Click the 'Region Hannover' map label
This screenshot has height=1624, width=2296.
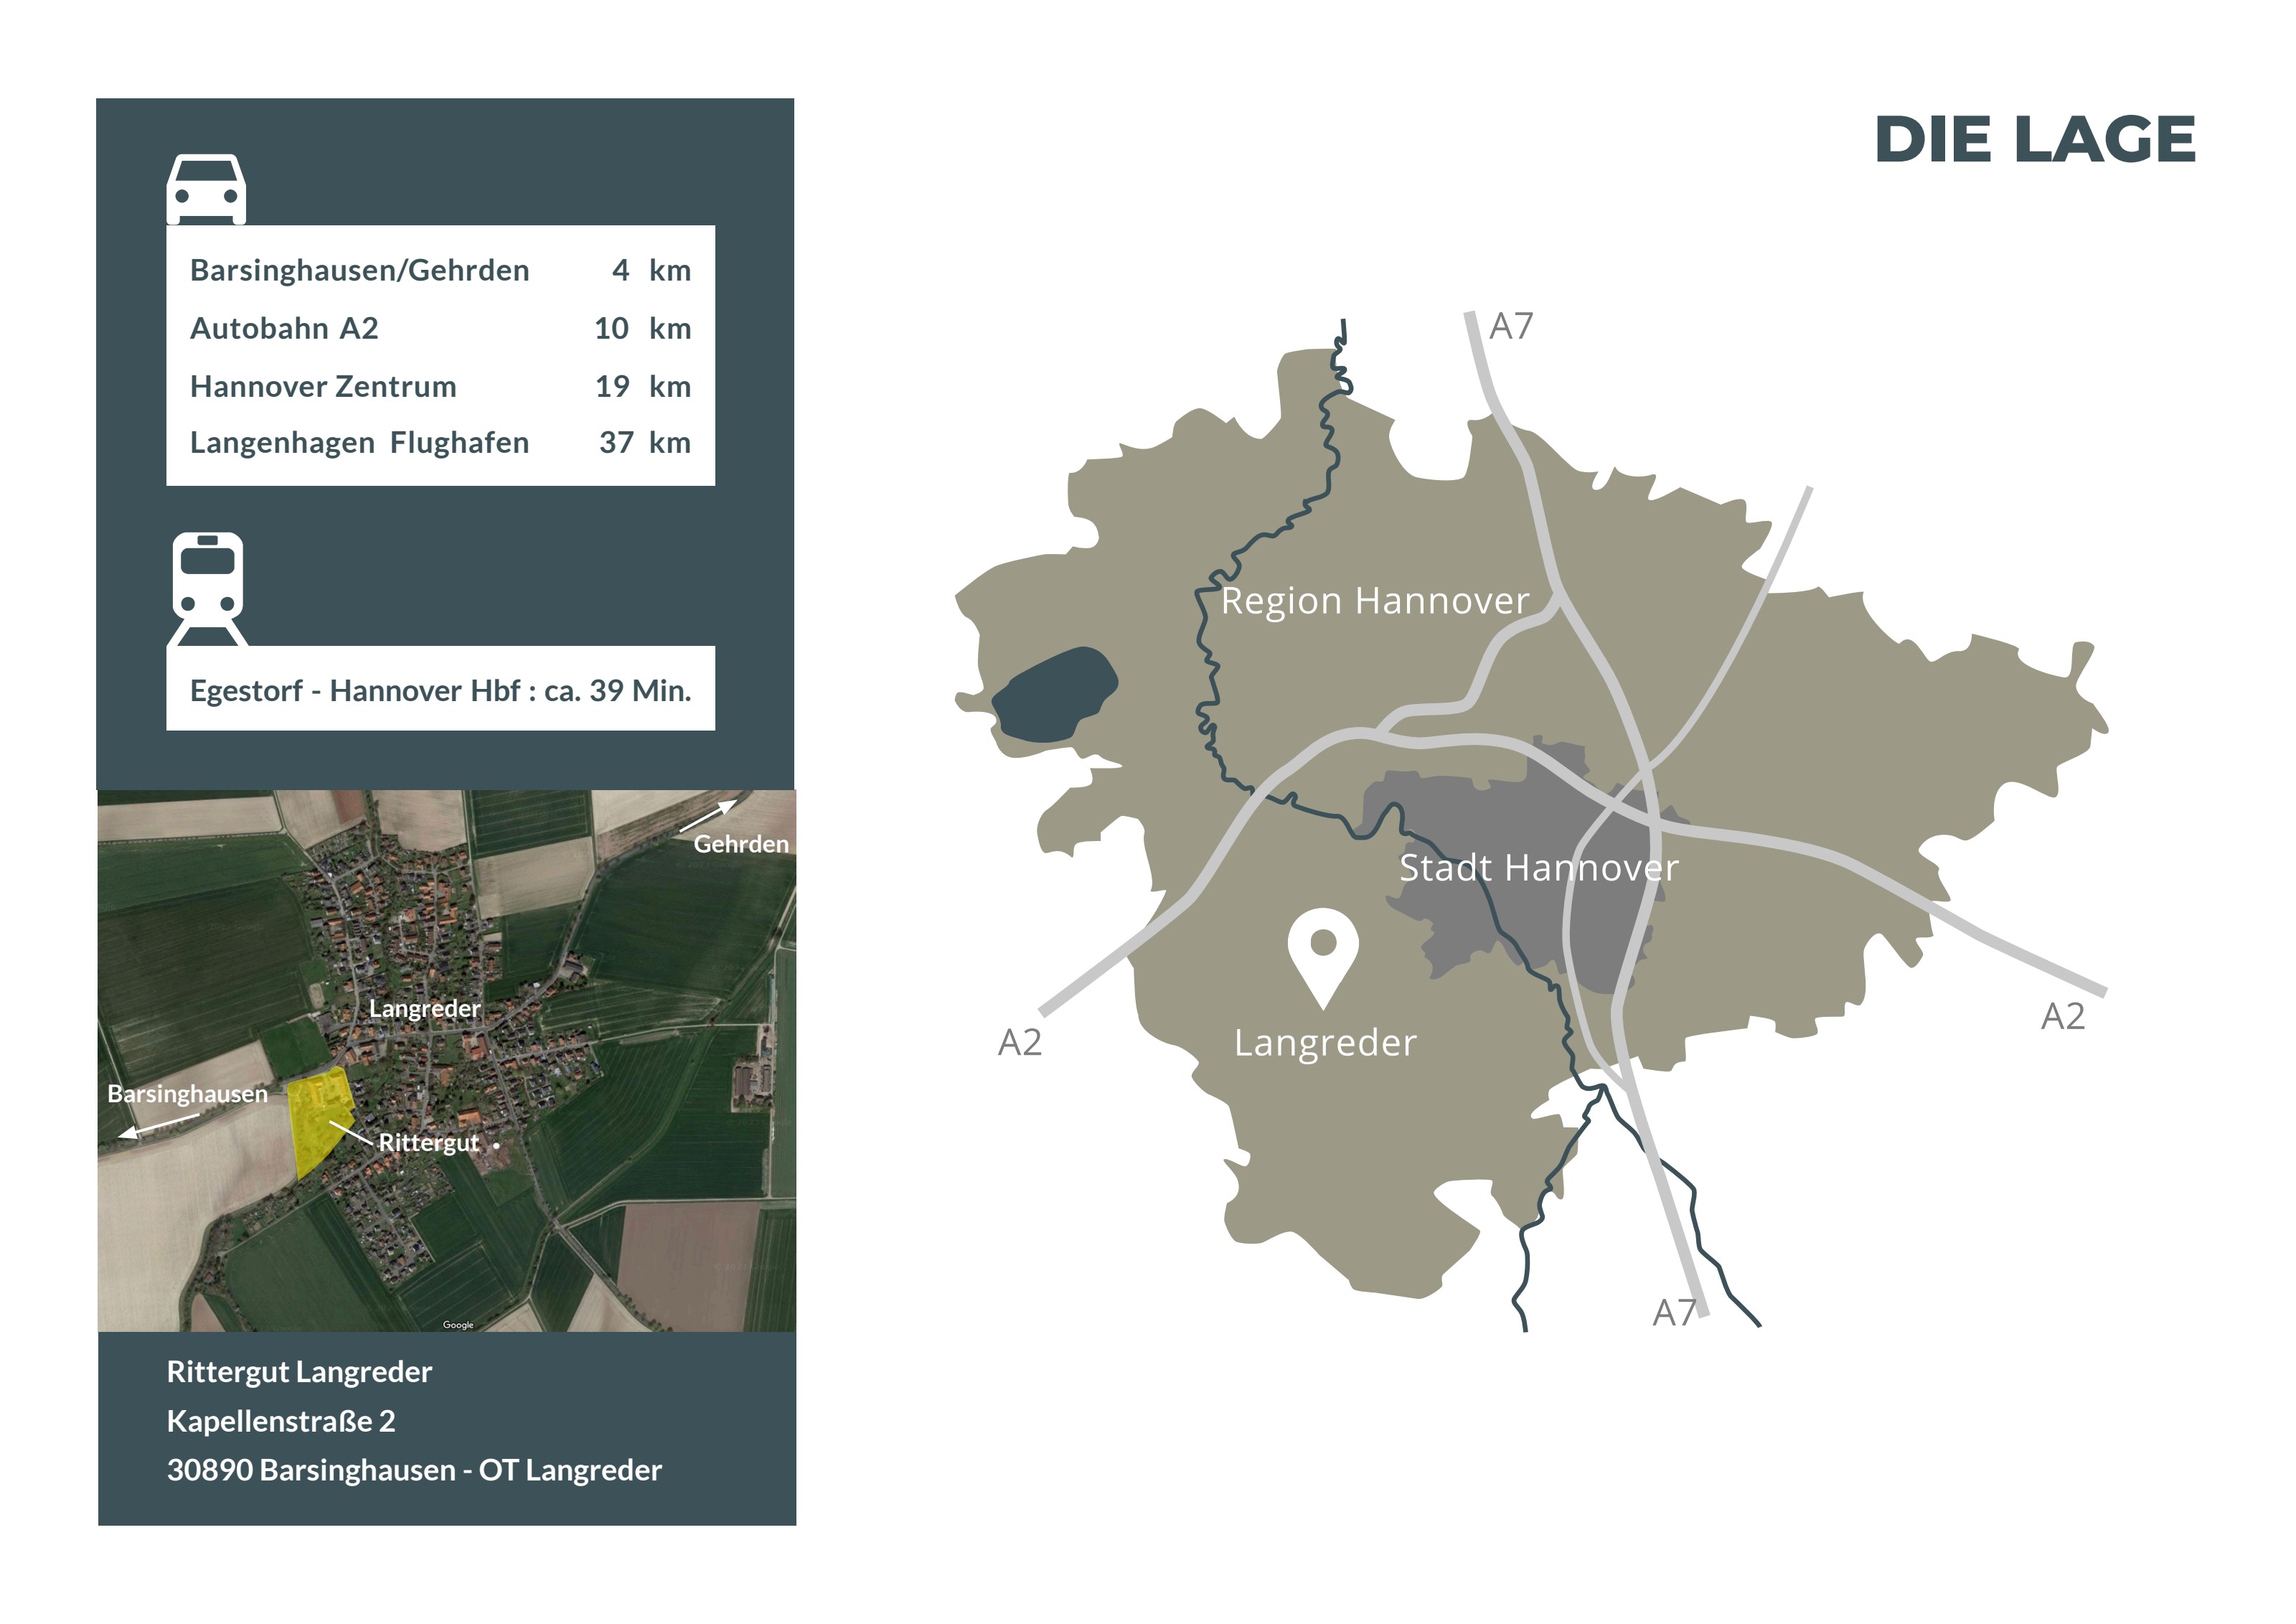[1375, 601]
